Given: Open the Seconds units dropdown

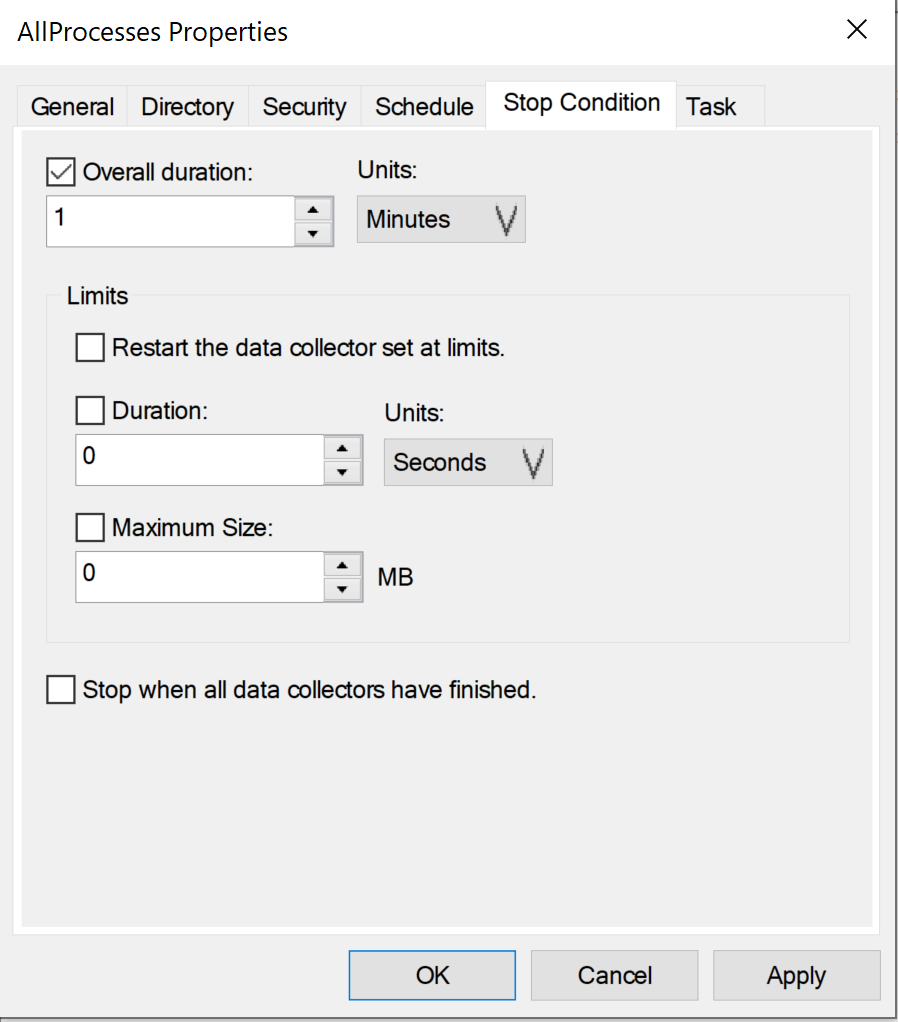Looking at the screenshot, I should click(468, 463).
